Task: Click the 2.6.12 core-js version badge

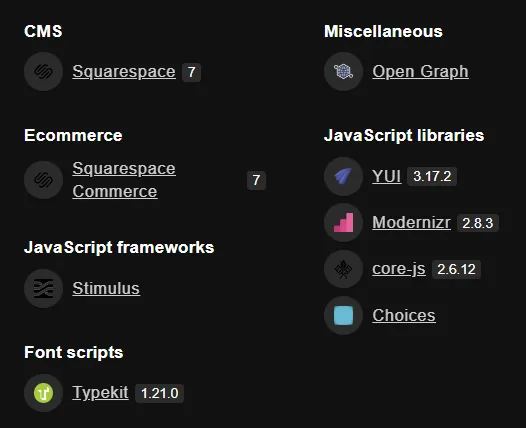Action: [x=457, y=269]
